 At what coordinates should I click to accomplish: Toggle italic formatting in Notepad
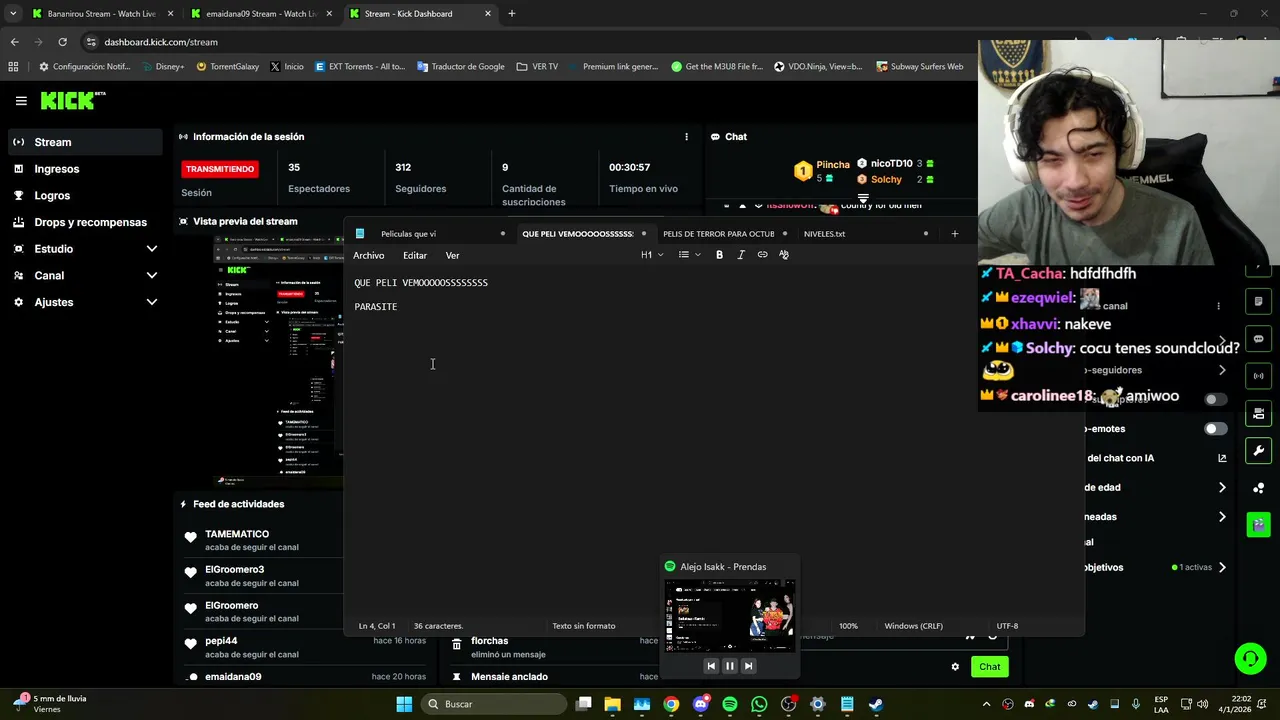click(741, 255)
